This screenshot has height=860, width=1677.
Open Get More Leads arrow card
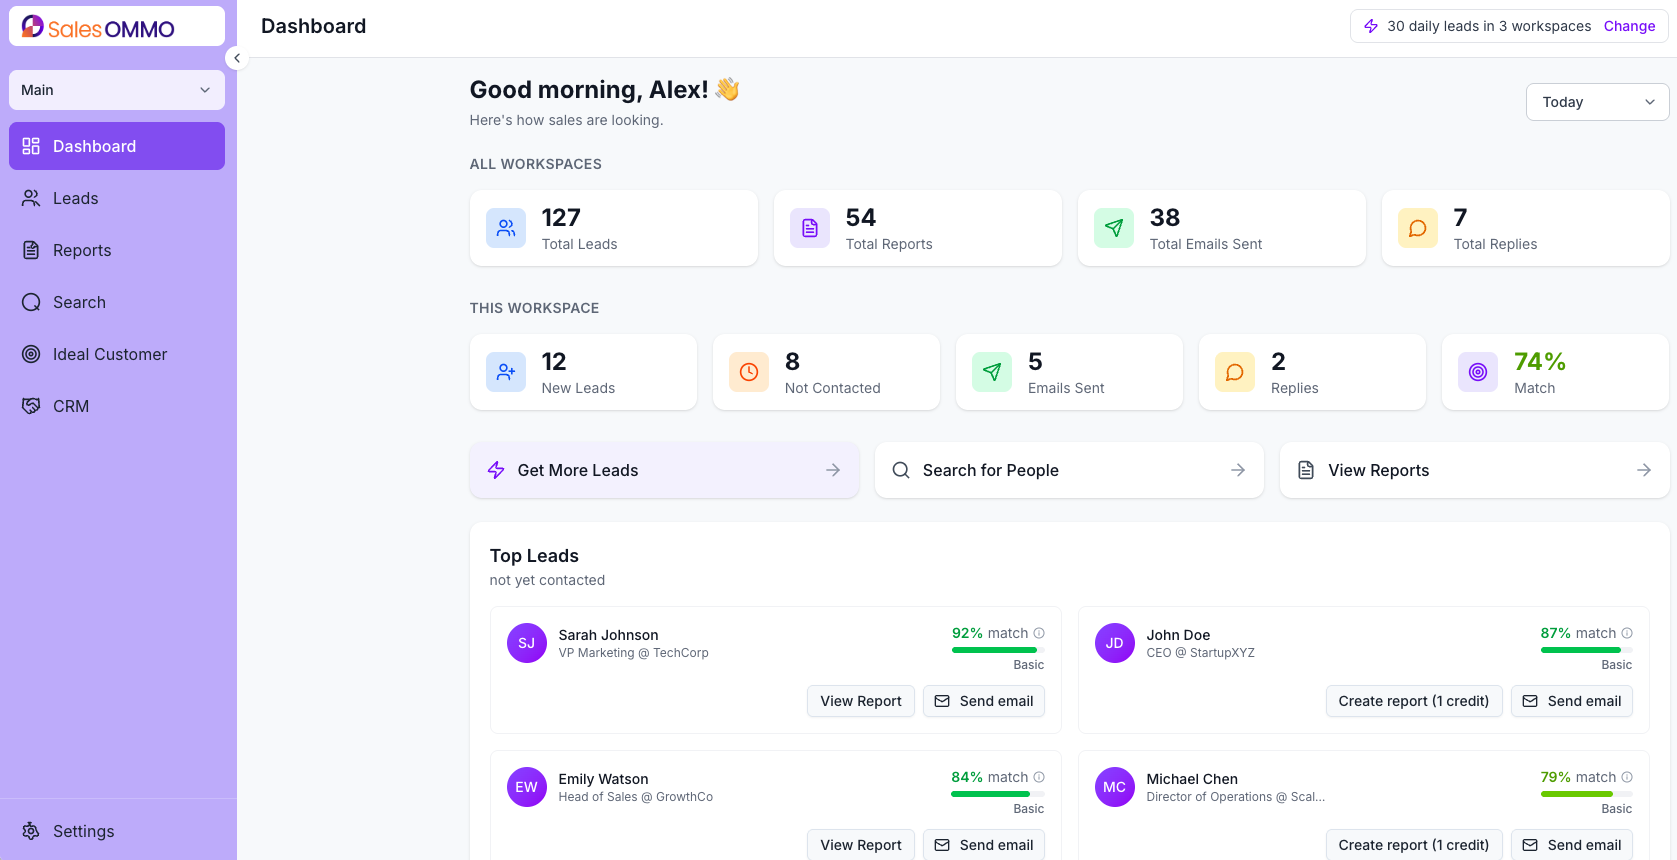664,470
